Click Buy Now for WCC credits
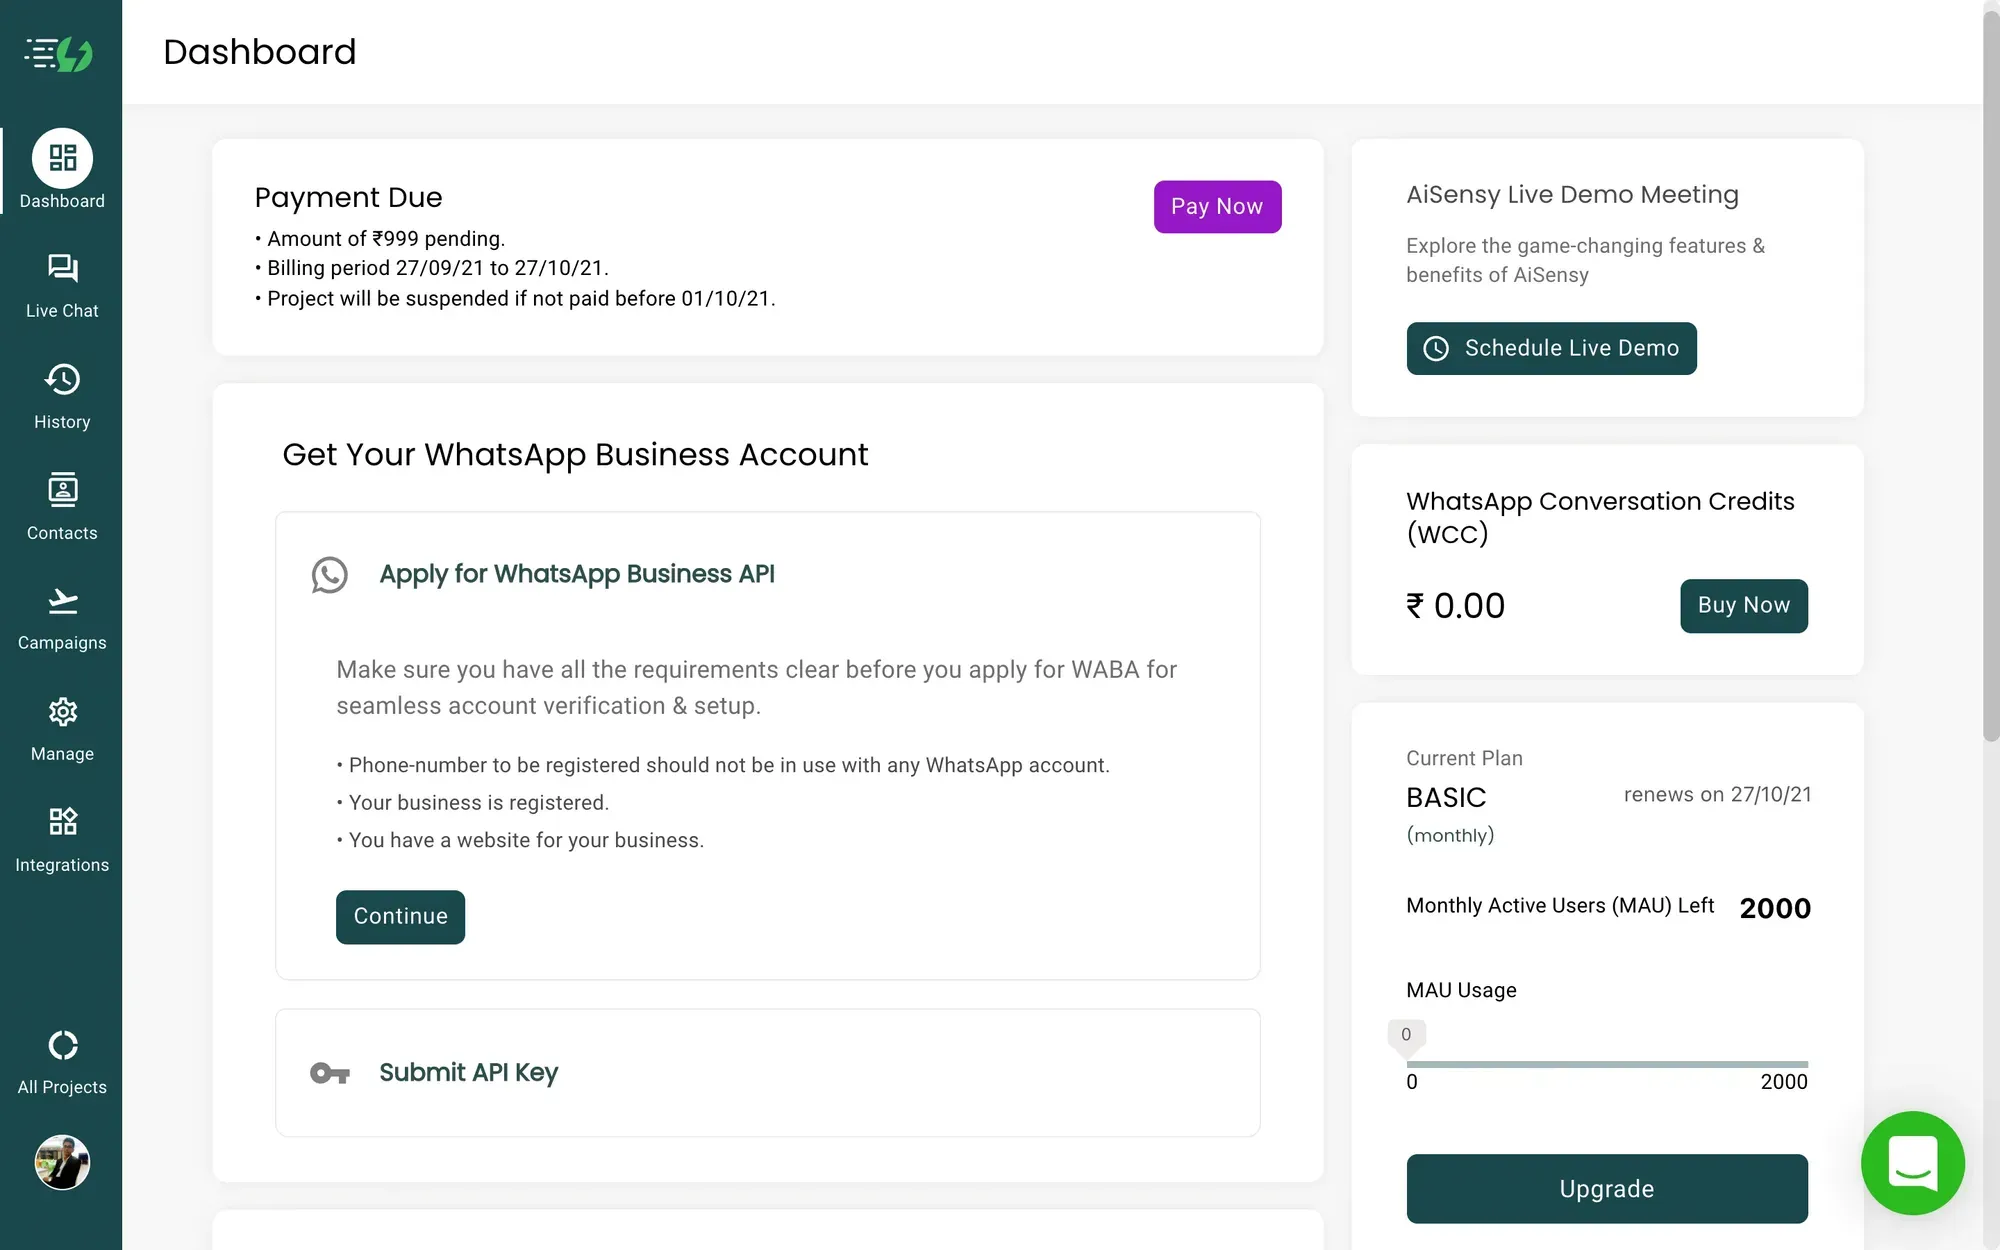The image size is (2000, 1250). coord(1743,606)
